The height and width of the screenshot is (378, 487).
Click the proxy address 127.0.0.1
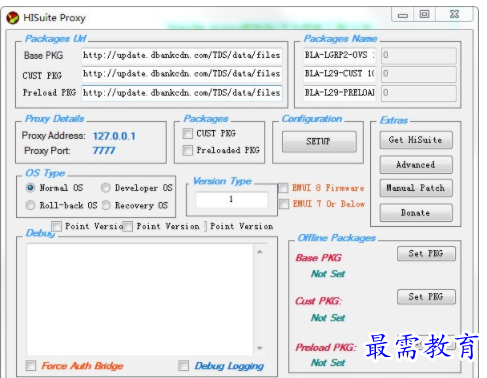pos(114,136)
